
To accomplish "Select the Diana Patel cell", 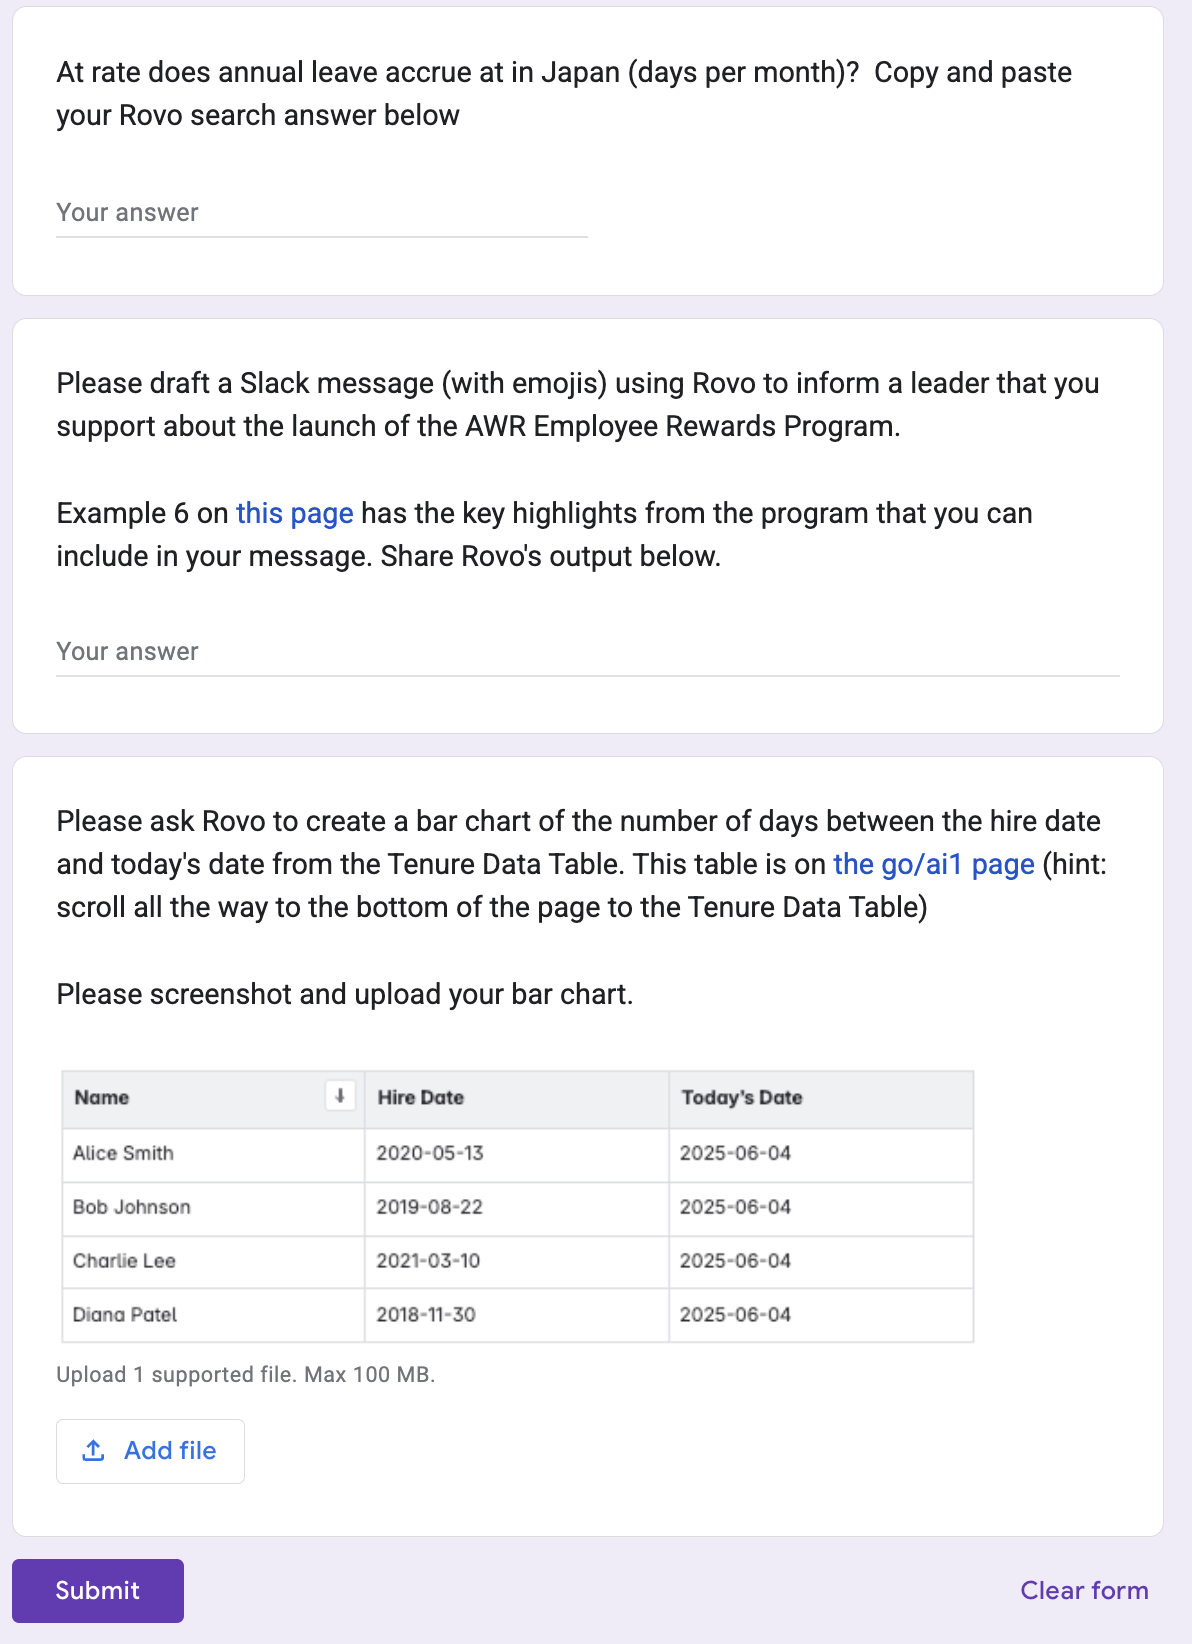I will [x=213, y=1315].
